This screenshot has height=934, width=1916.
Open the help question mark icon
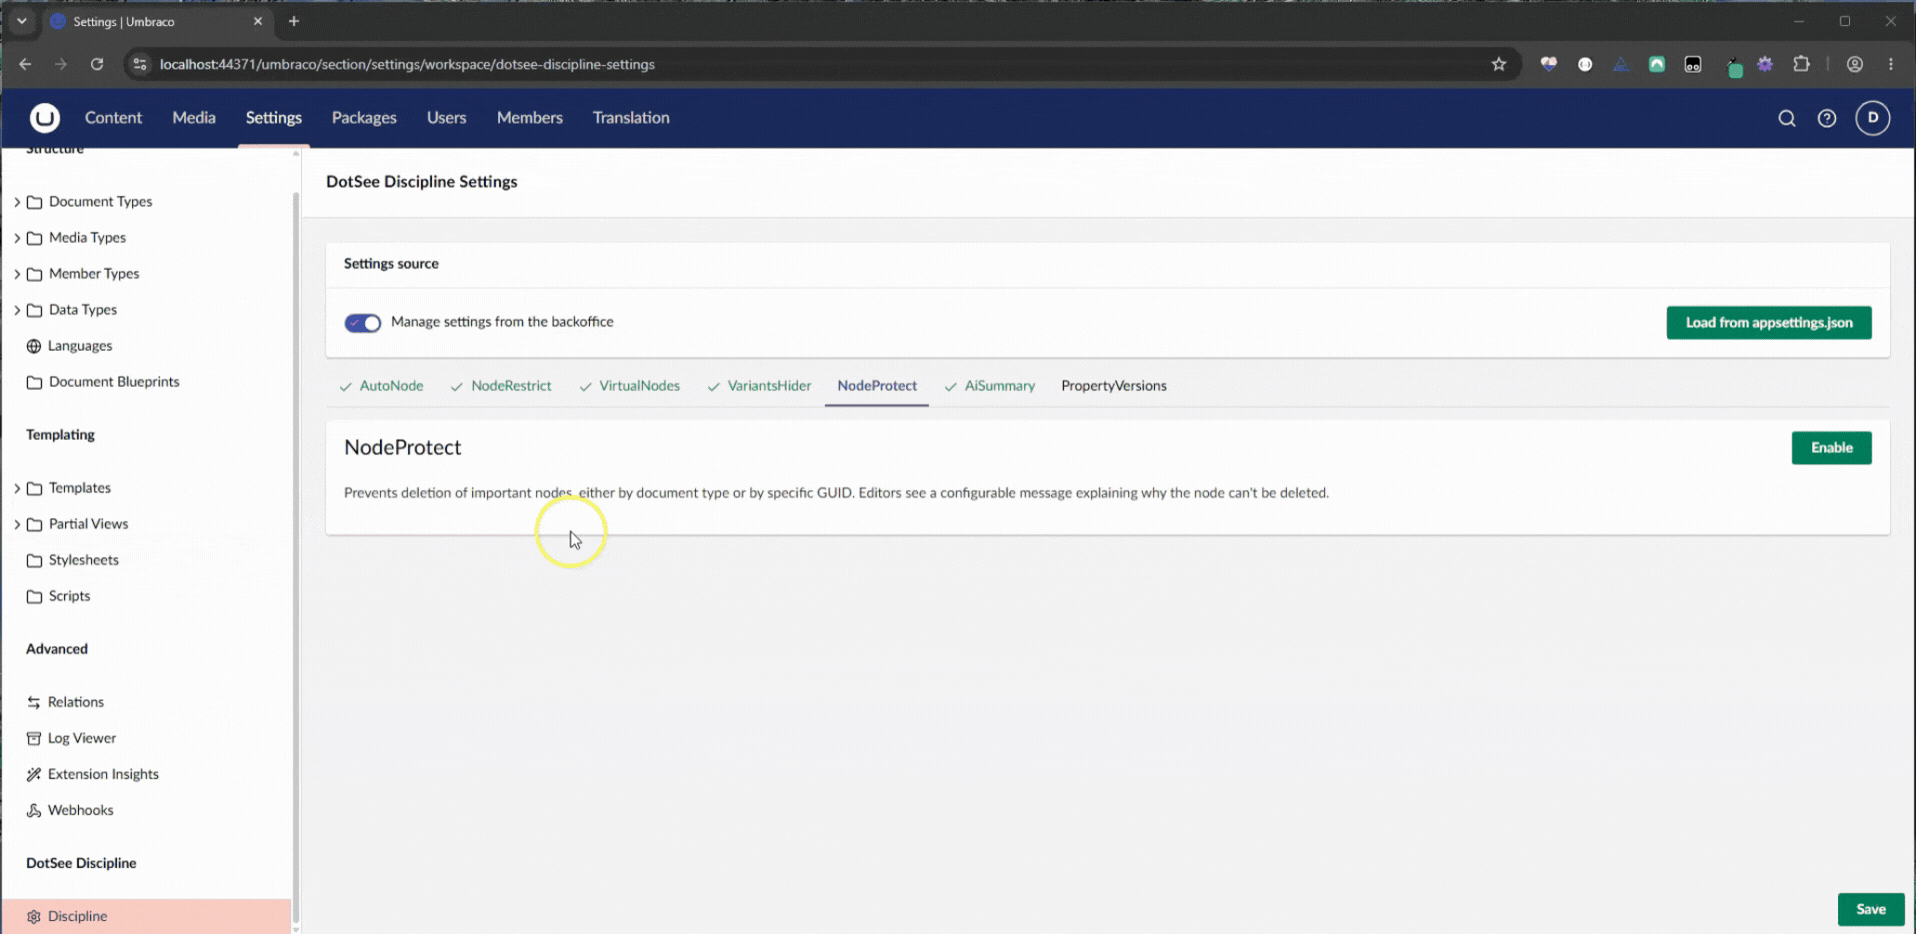1826,118
